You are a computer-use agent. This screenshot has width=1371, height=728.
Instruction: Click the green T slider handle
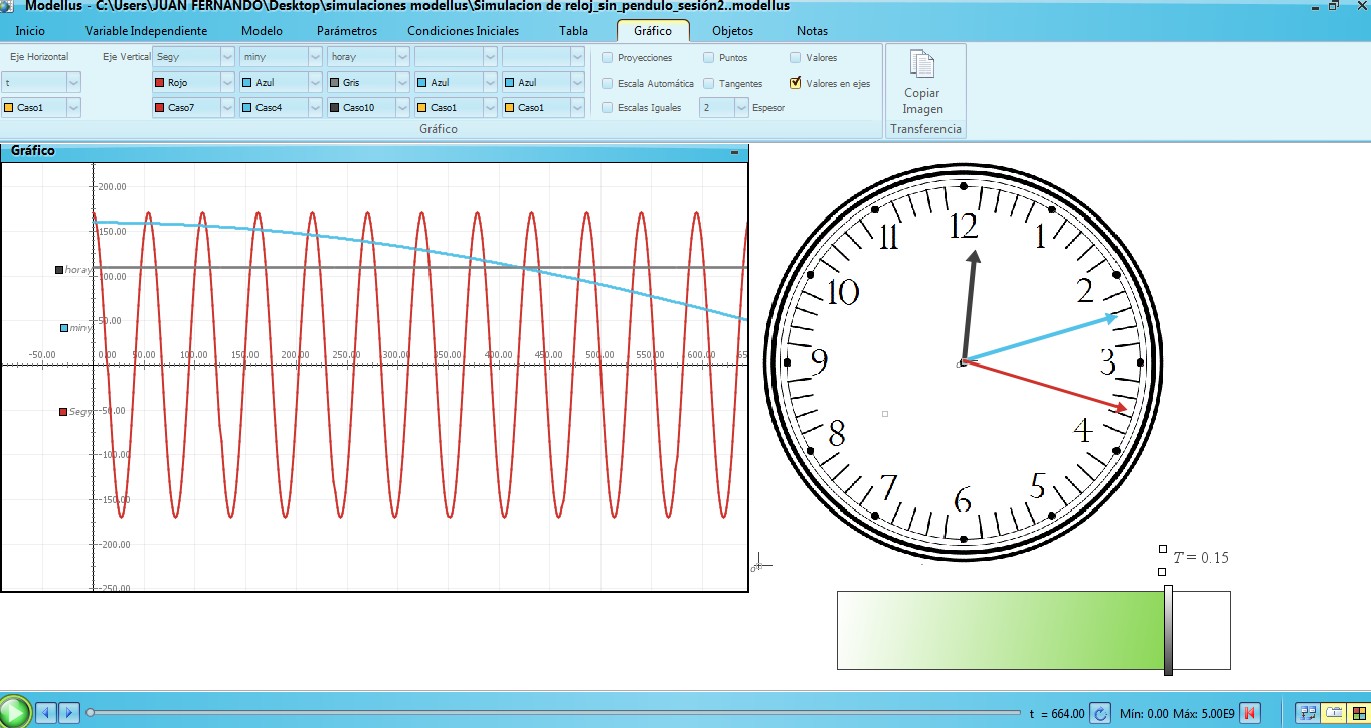click(x=1168, y=630)
